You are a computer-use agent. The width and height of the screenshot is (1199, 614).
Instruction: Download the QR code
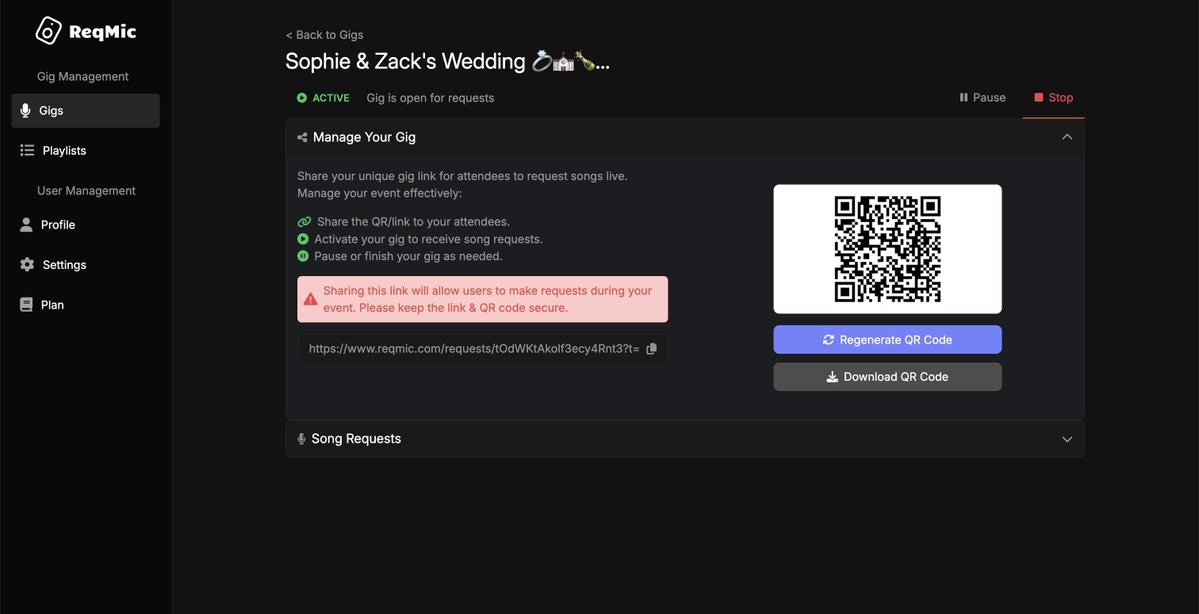point(887,377)
